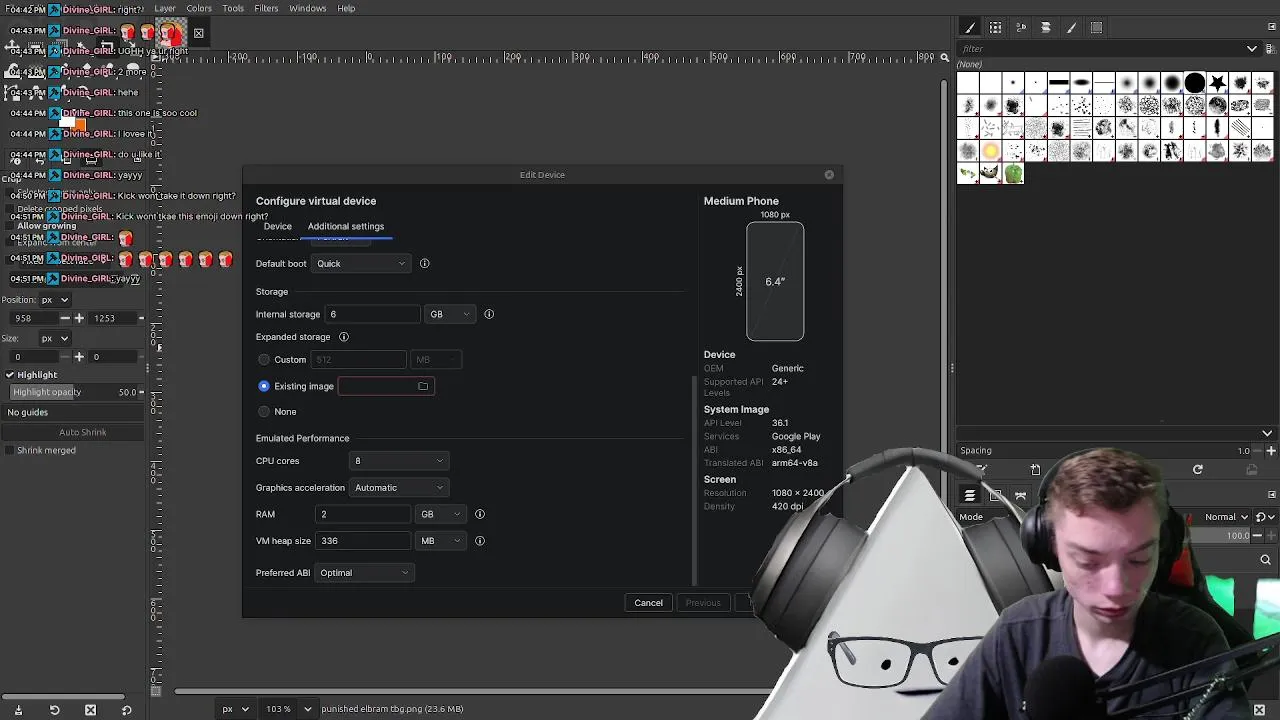Switch to Additional settings tab

point(346,226)
